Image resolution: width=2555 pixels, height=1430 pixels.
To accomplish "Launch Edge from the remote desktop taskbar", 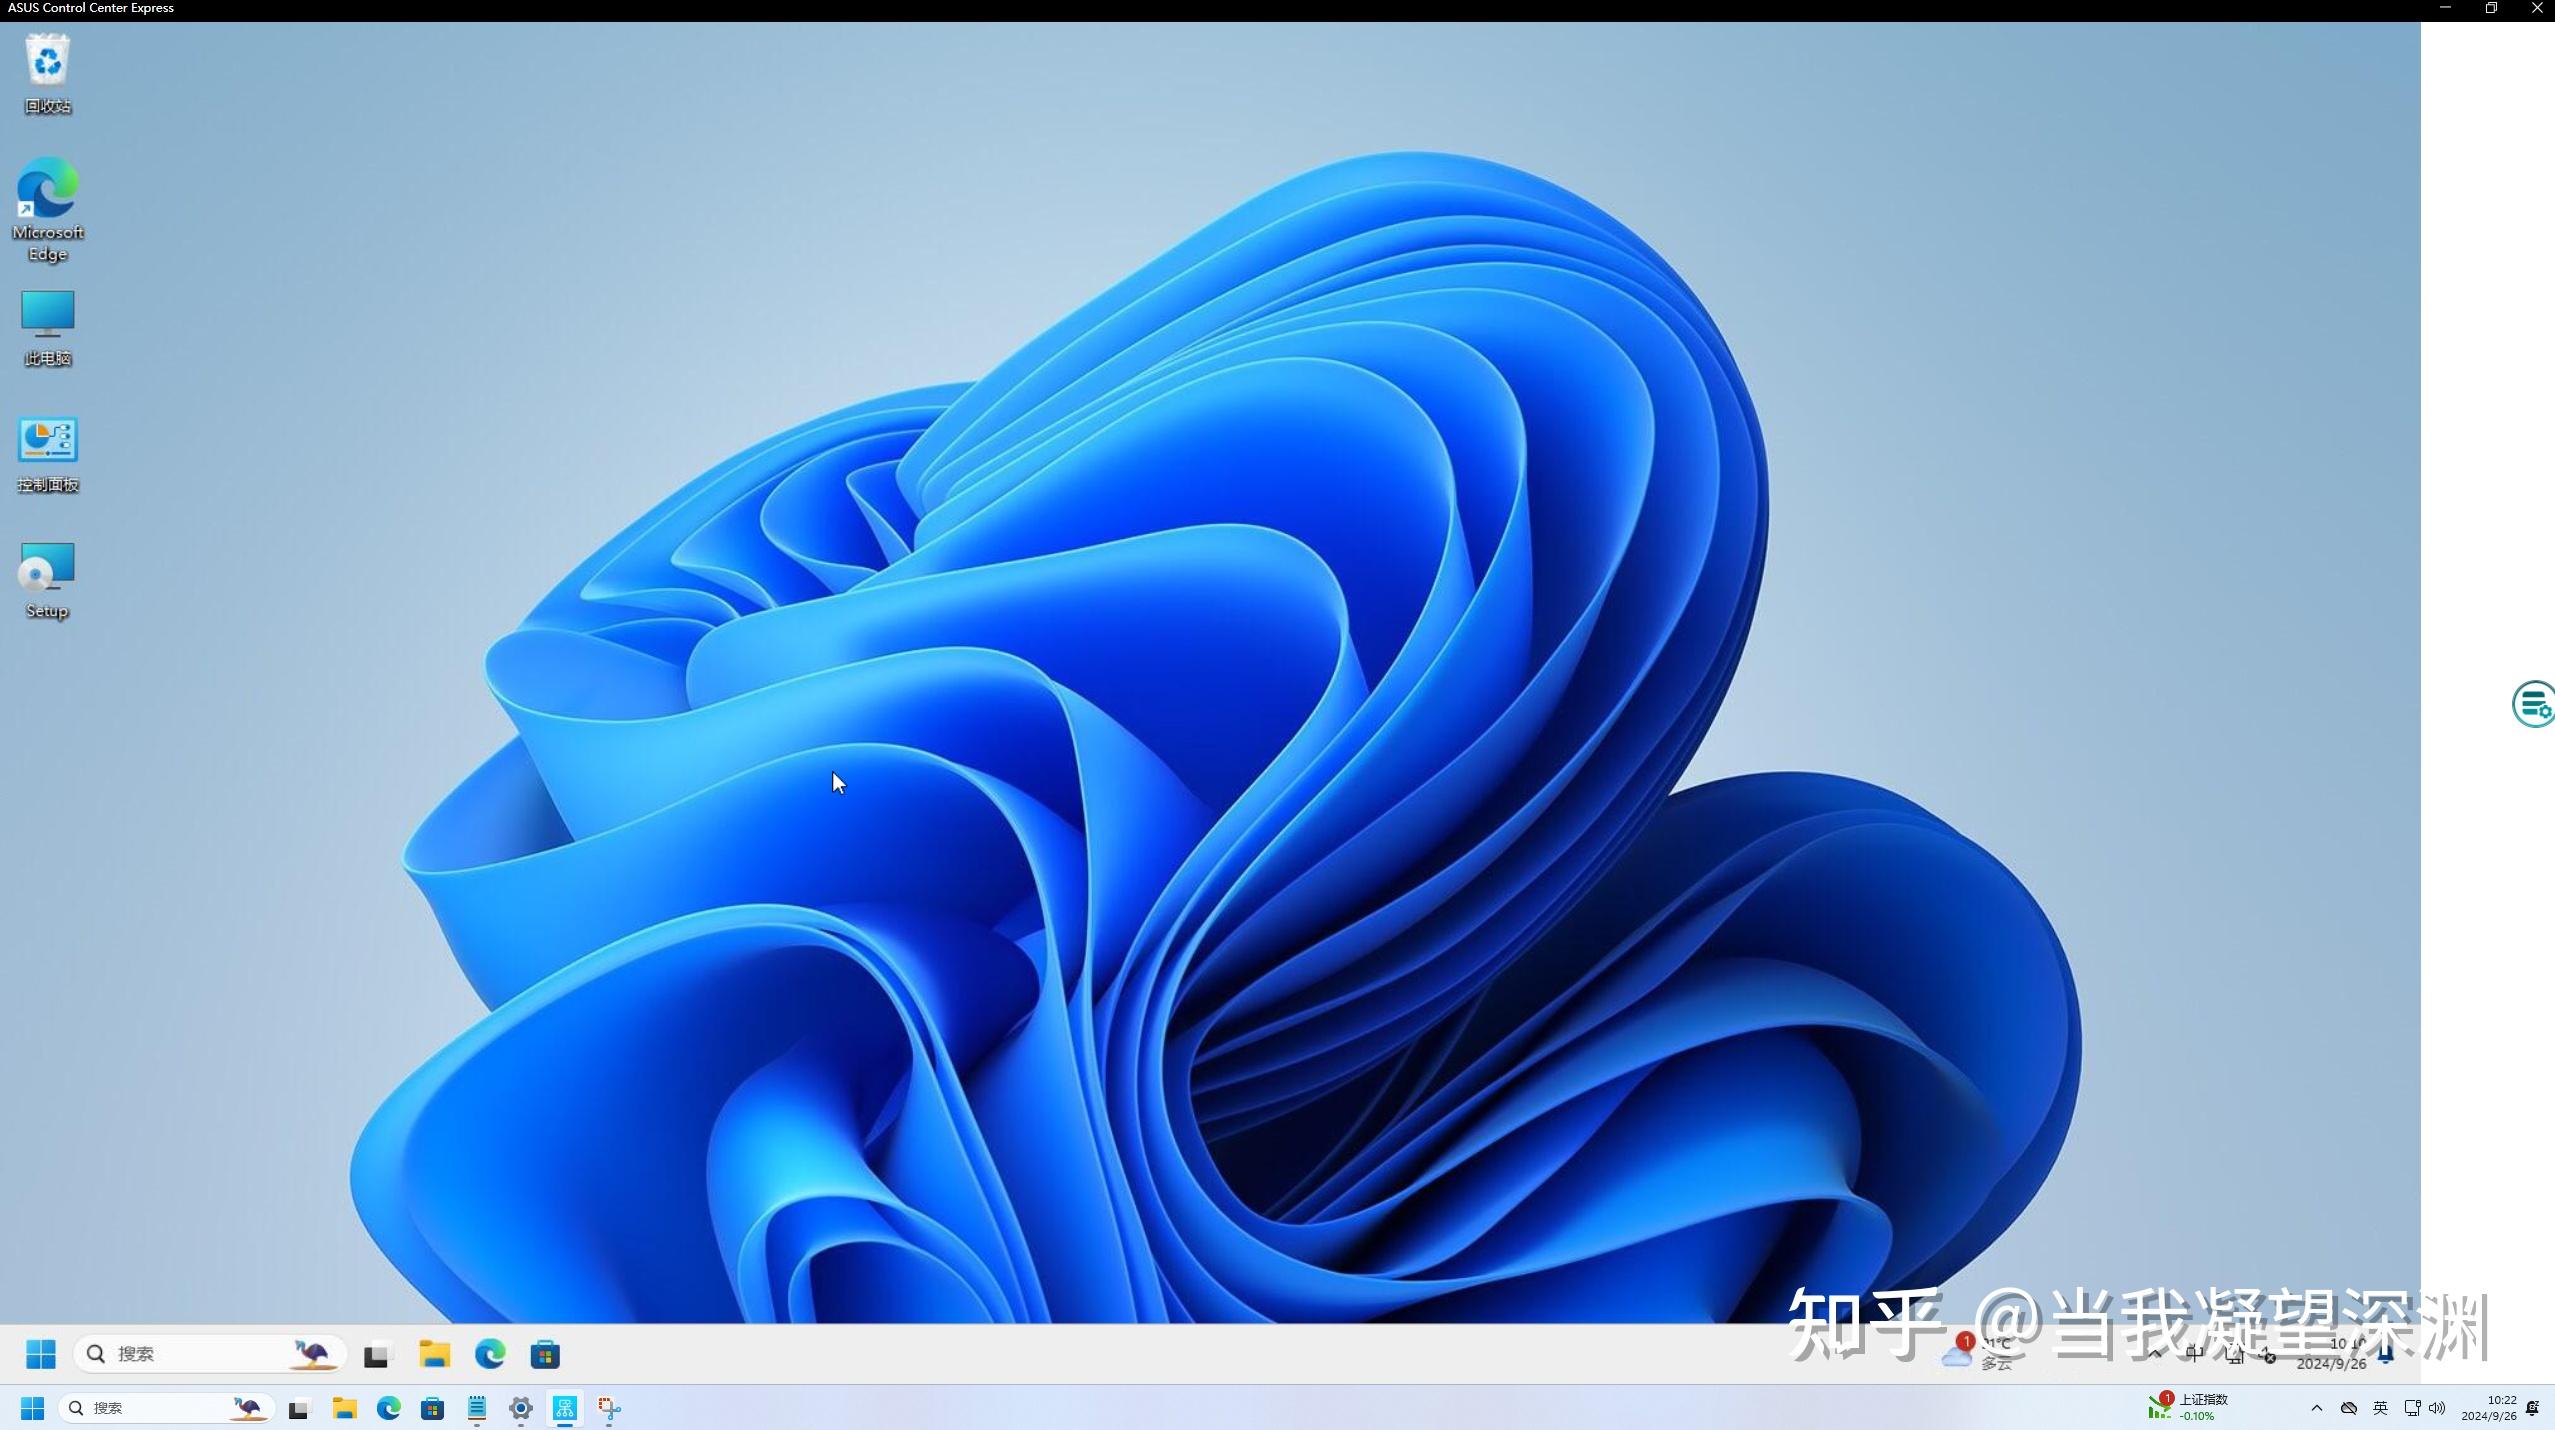I will click(490, 1354).
